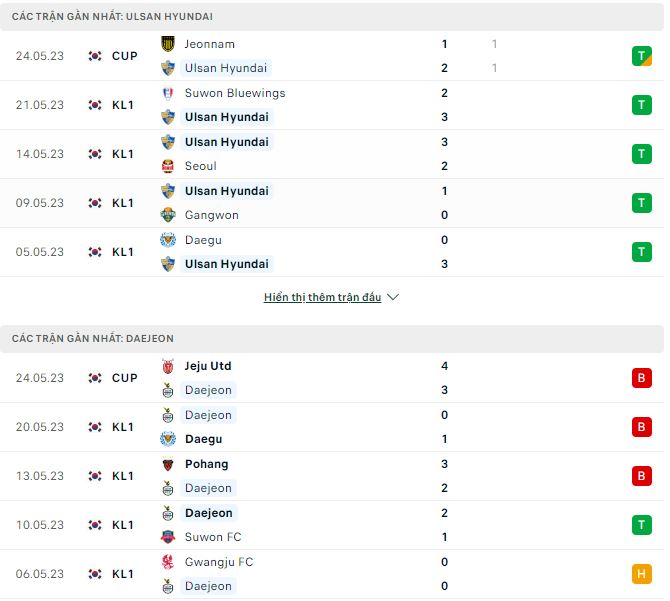
Task: Click the Gangwon team crest icon
Action: [168, 215]
